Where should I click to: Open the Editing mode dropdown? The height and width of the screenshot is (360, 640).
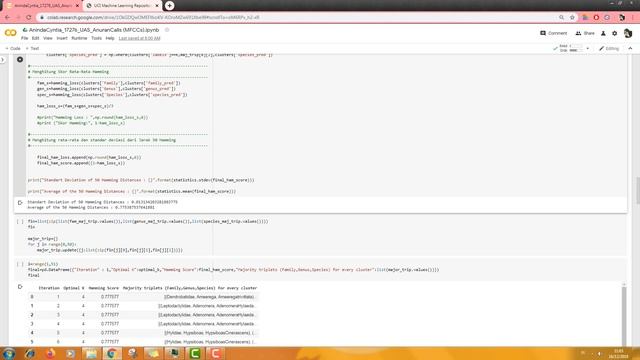609,48
